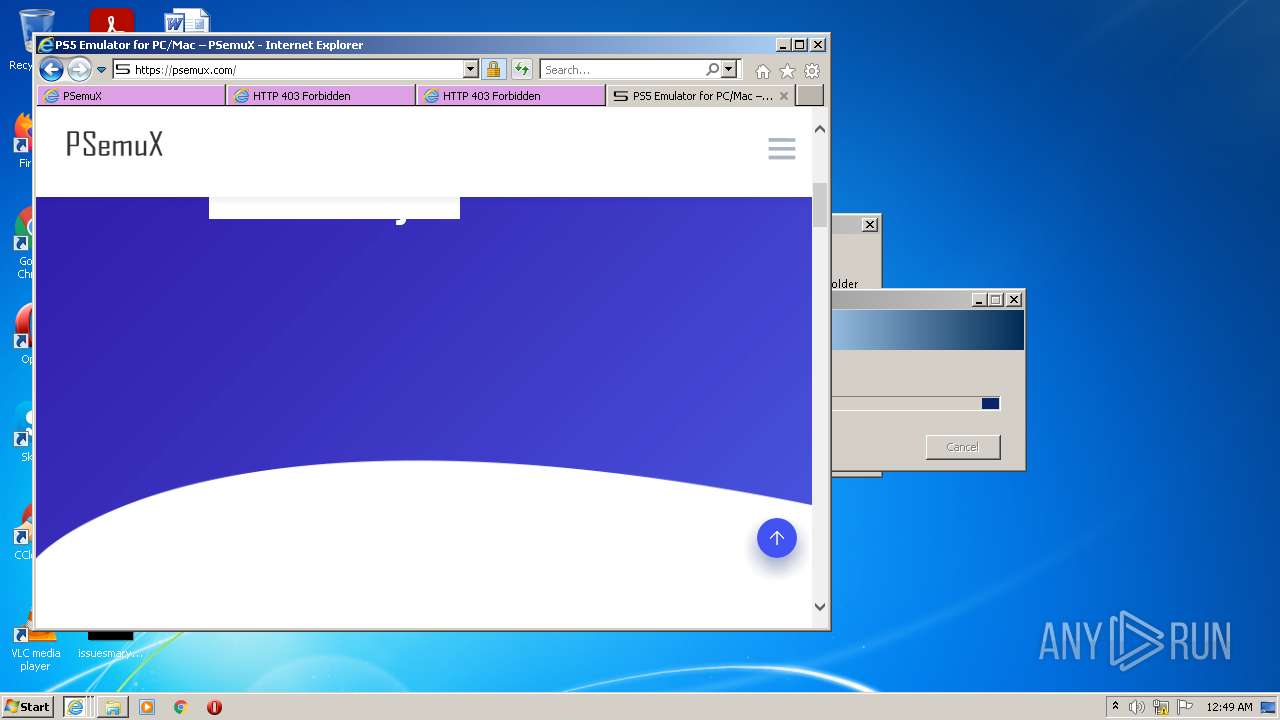The height and width of the screenshot is (720, 1280).
Task: Open recent pages dropdown beside forward arrow
Action: pyautogui.click(x=101, y=70)
